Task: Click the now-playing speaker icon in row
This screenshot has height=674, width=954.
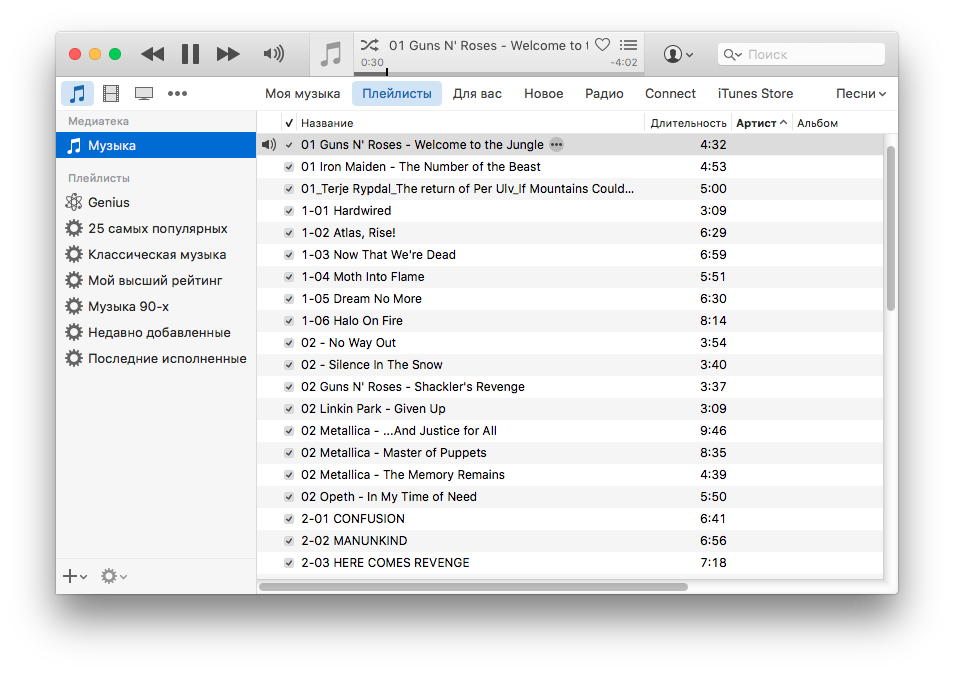Action: 269,145
